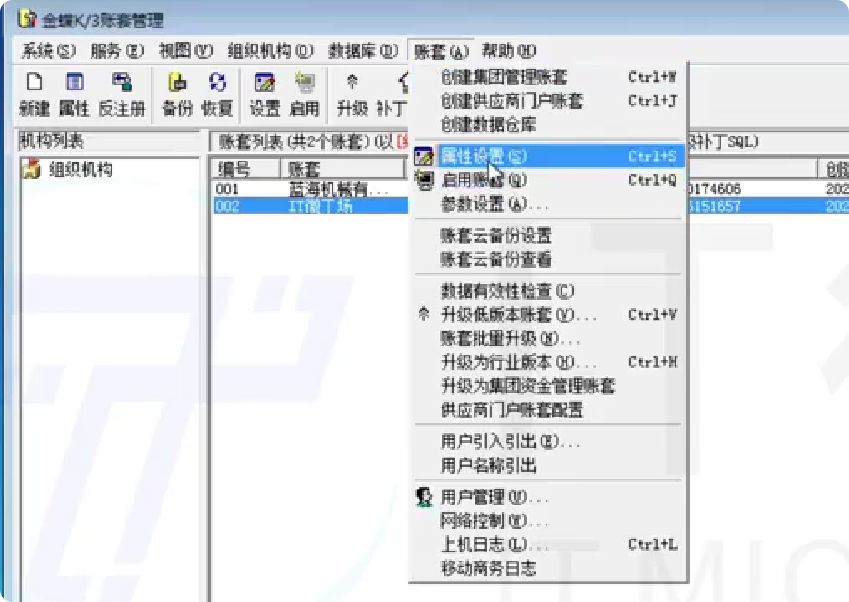Open 网络控制 from the menu
Screen dimensions: 849x602
[x=548, y=520]
